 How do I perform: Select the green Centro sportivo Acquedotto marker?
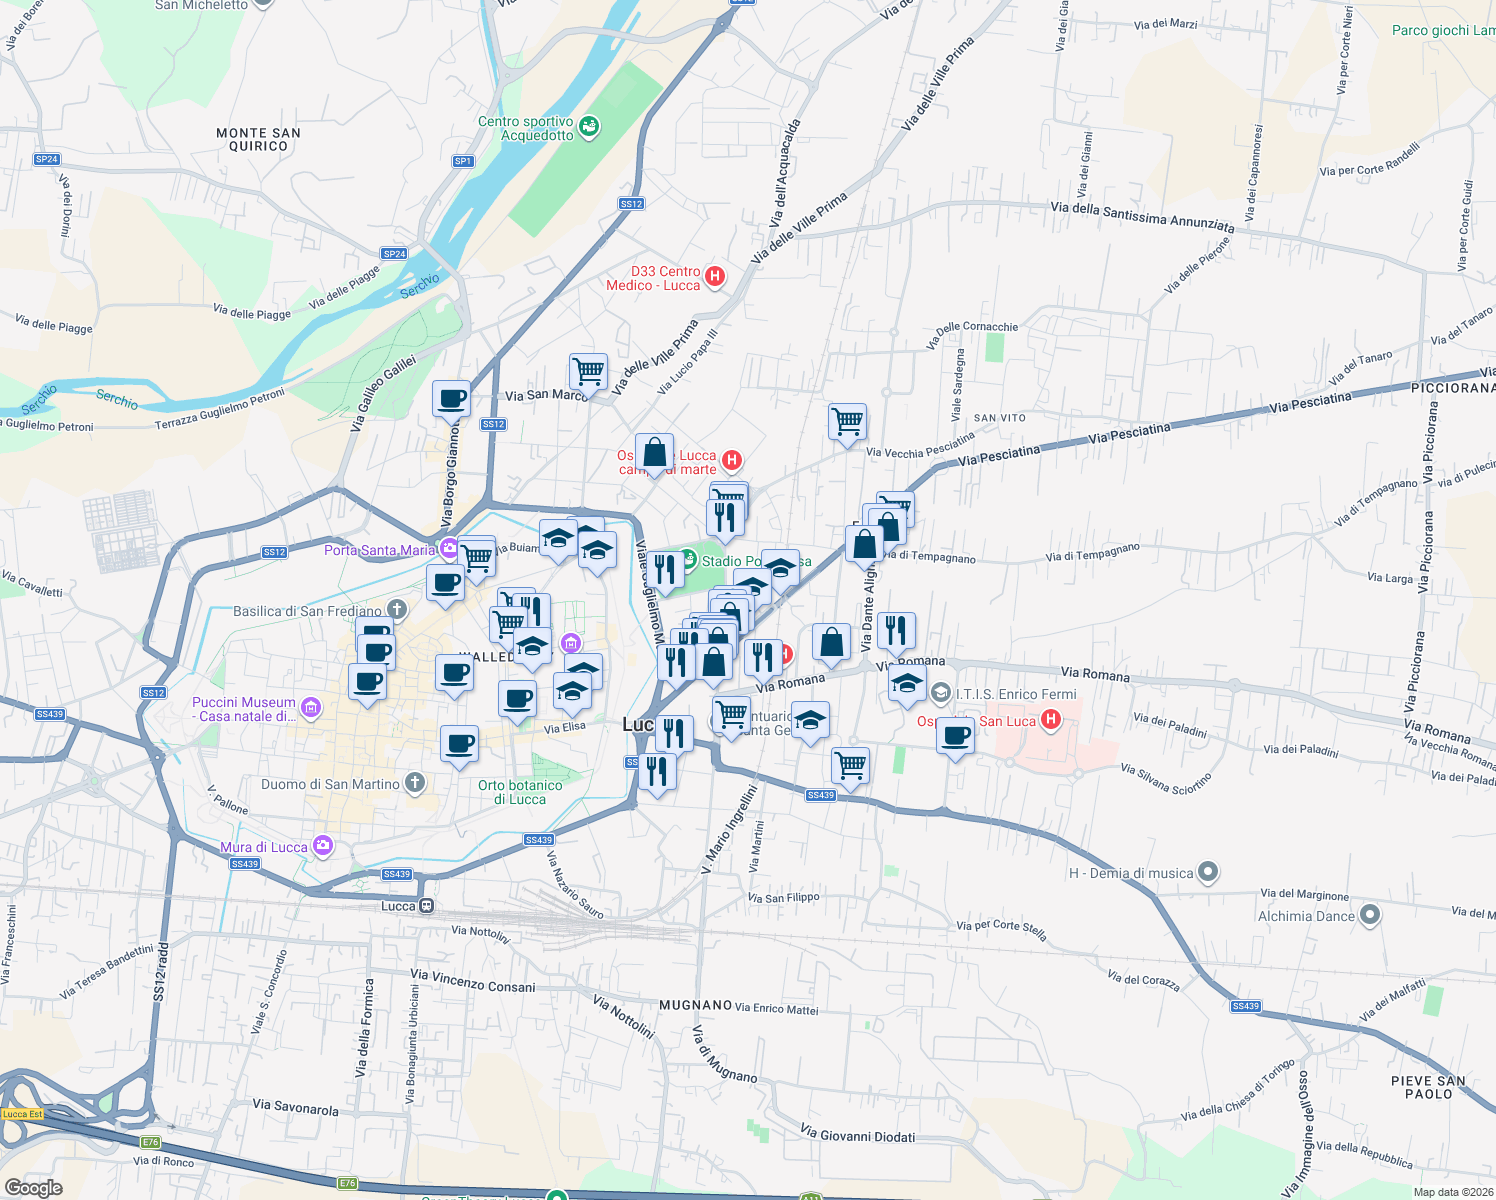pyautogui.click(x=587, y=127)
